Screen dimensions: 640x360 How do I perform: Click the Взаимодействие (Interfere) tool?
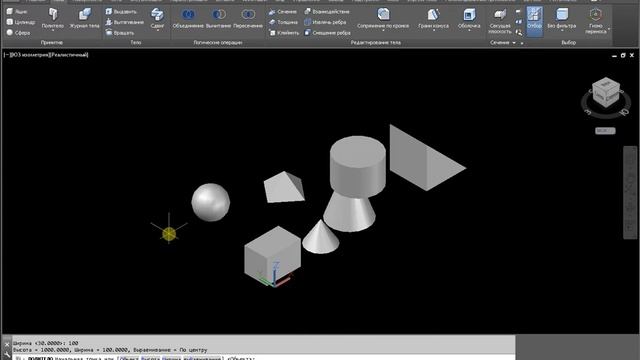point(327,12)
